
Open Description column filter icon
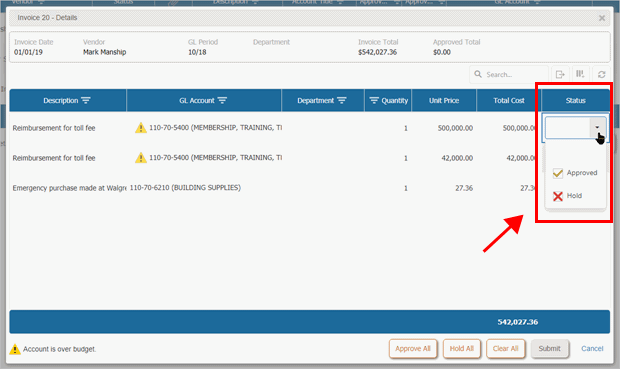click(86, 100)
